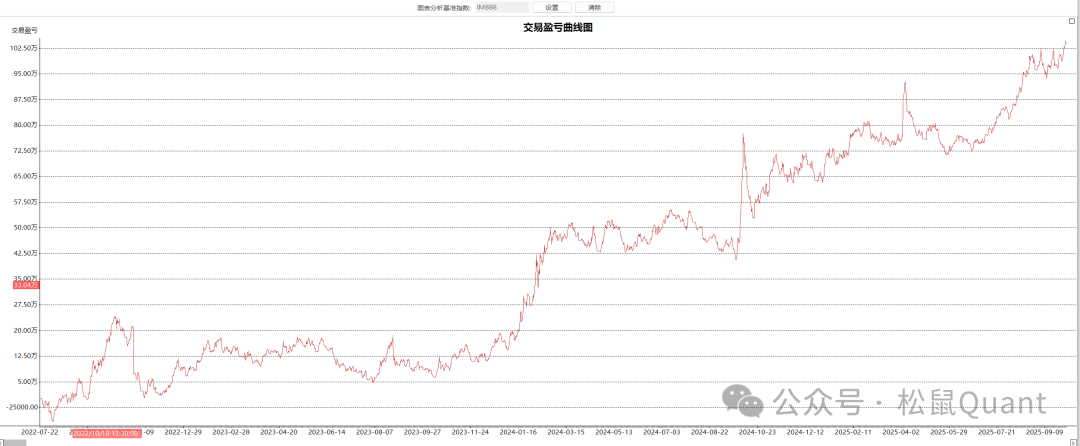Viewport: 1080px width, 446px height.
Task: Select the -25000.00 y-axis tick
Action: 22,407
